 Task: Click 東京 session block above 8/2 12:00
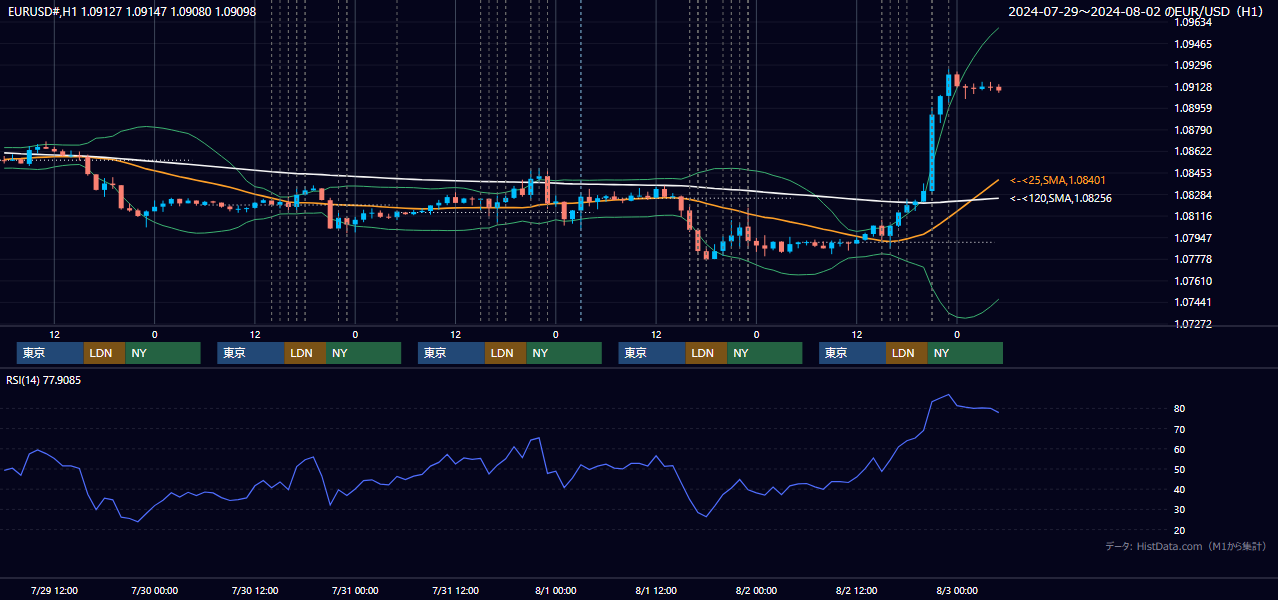coord(853,353)
